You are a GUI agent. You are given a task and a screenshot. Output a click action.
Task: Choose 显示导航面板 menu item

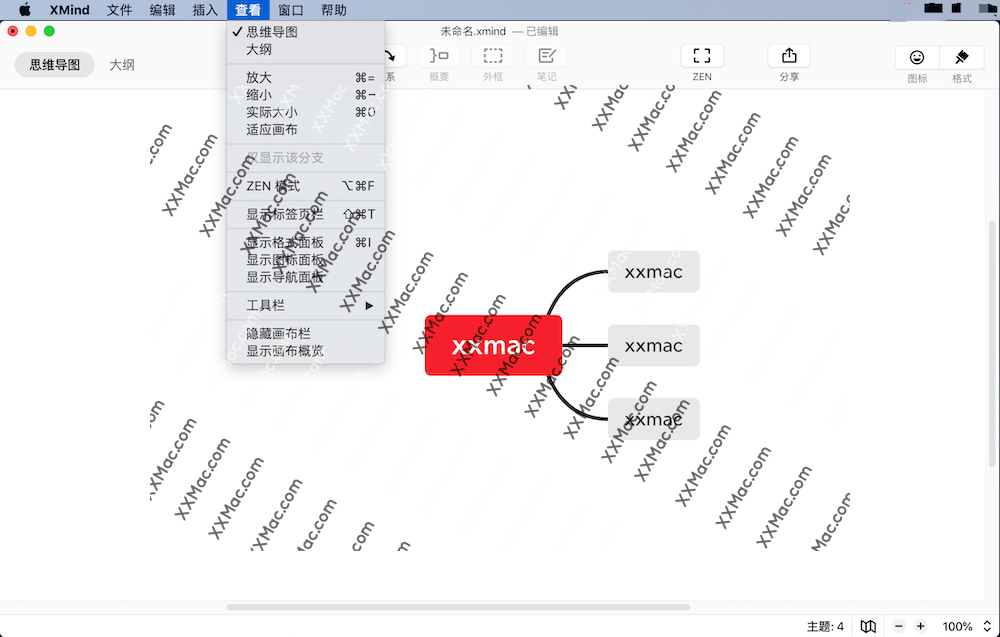point(305,277)
